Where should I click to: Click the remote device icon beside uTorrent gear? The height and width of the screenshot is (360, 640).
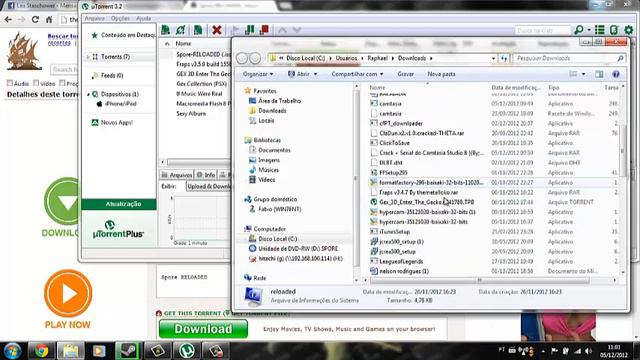pyautogui.click(x=614, y=30)
